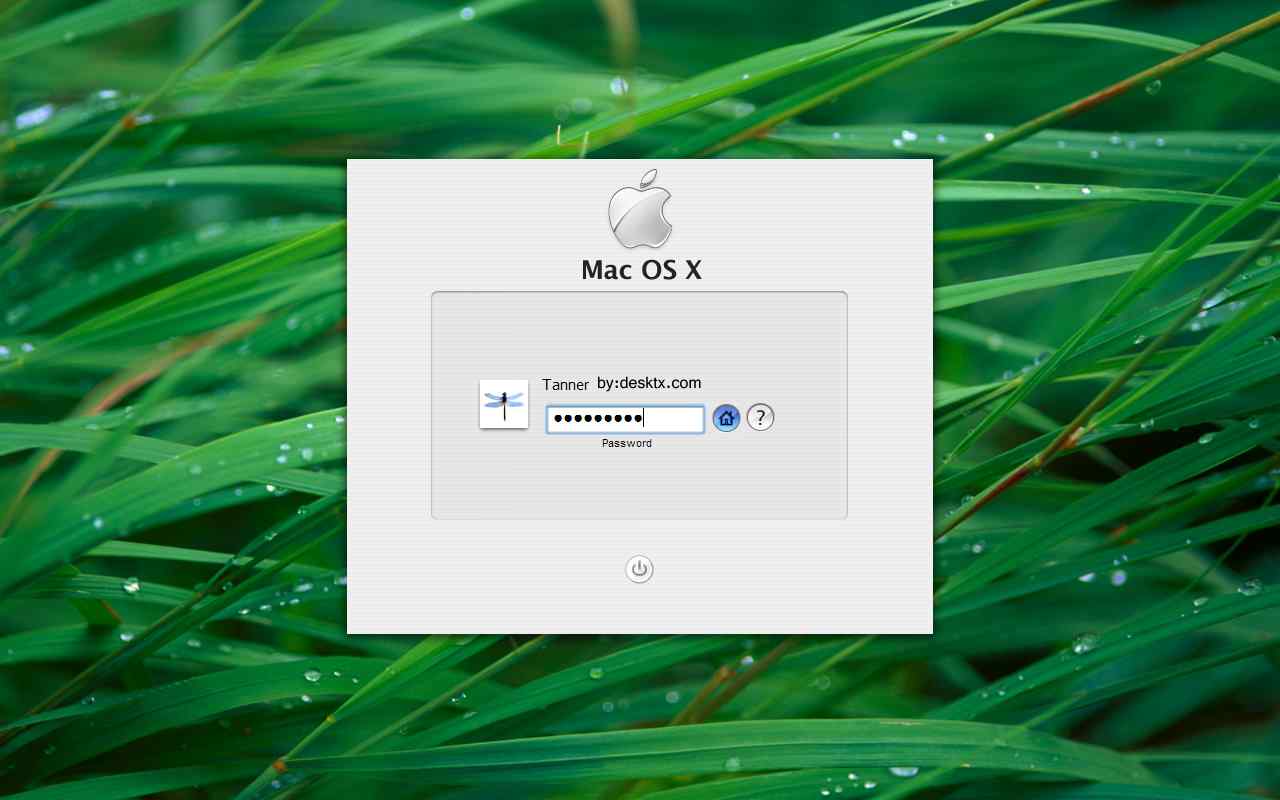This screenshot has height=800, width=1280.
Task: Focus the password input field
Action: tap(625, 419)
